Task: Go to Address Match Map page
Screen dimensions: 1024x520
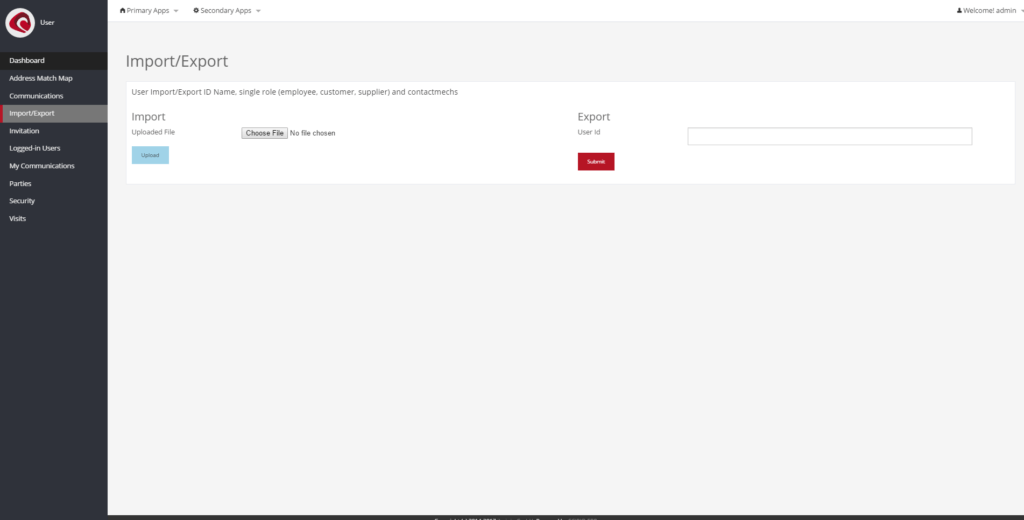Action: [40, 78]
